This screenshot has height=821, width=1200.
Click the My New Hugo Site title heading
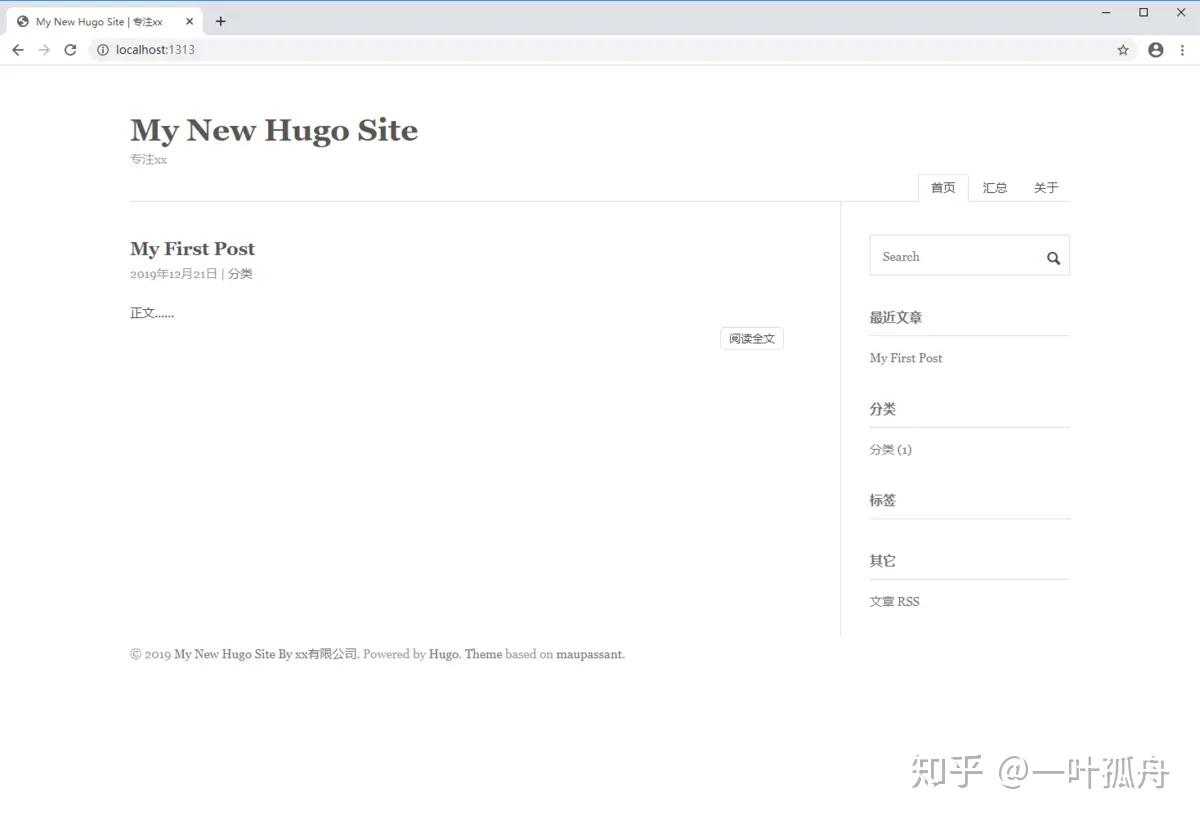point(274,130)
